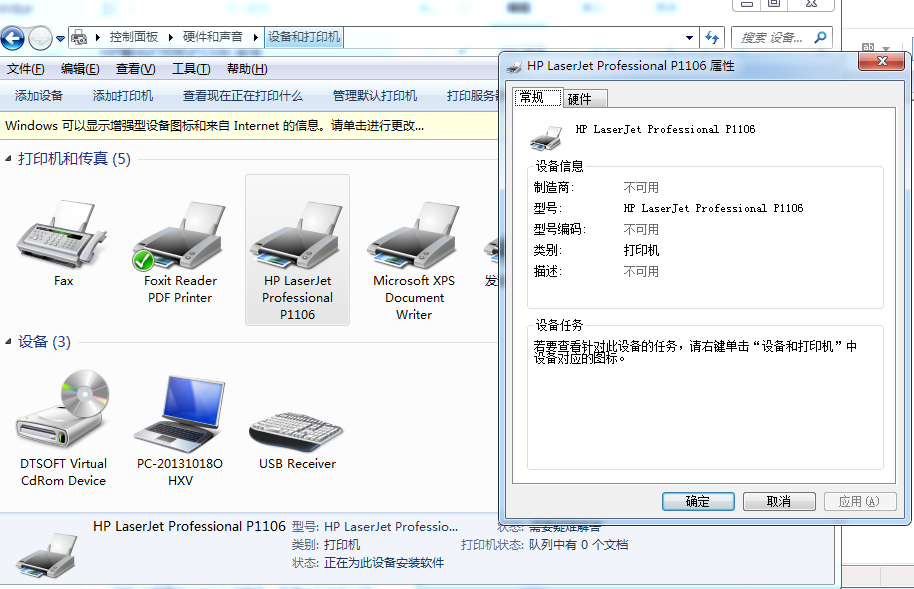
Task: Click printer icon inside properties dialog
Action: 546,138
